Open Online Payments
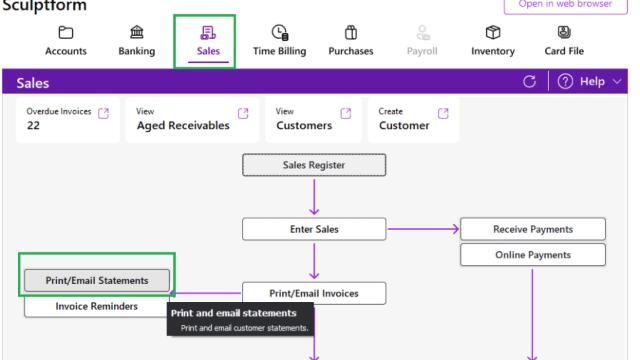The width and height of the screenshot is (640, 360). (533, 255)
